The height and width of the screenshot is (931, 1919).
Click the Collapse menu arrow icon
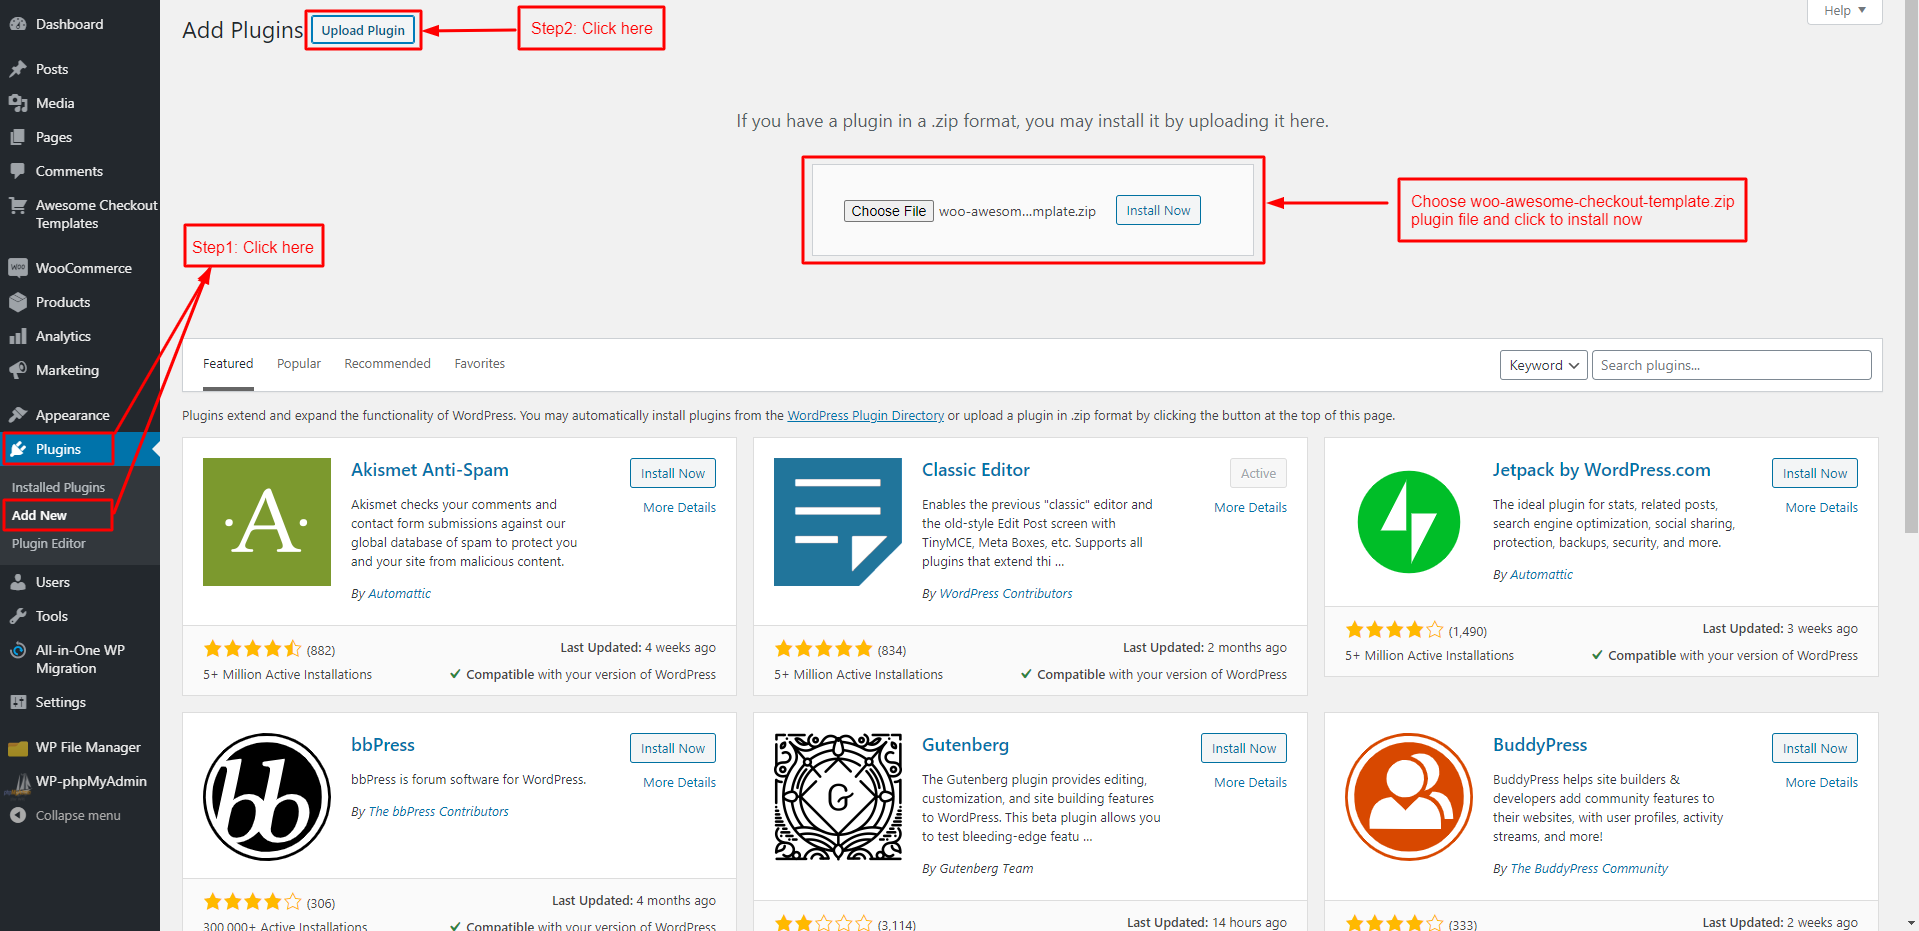point(18,815)
